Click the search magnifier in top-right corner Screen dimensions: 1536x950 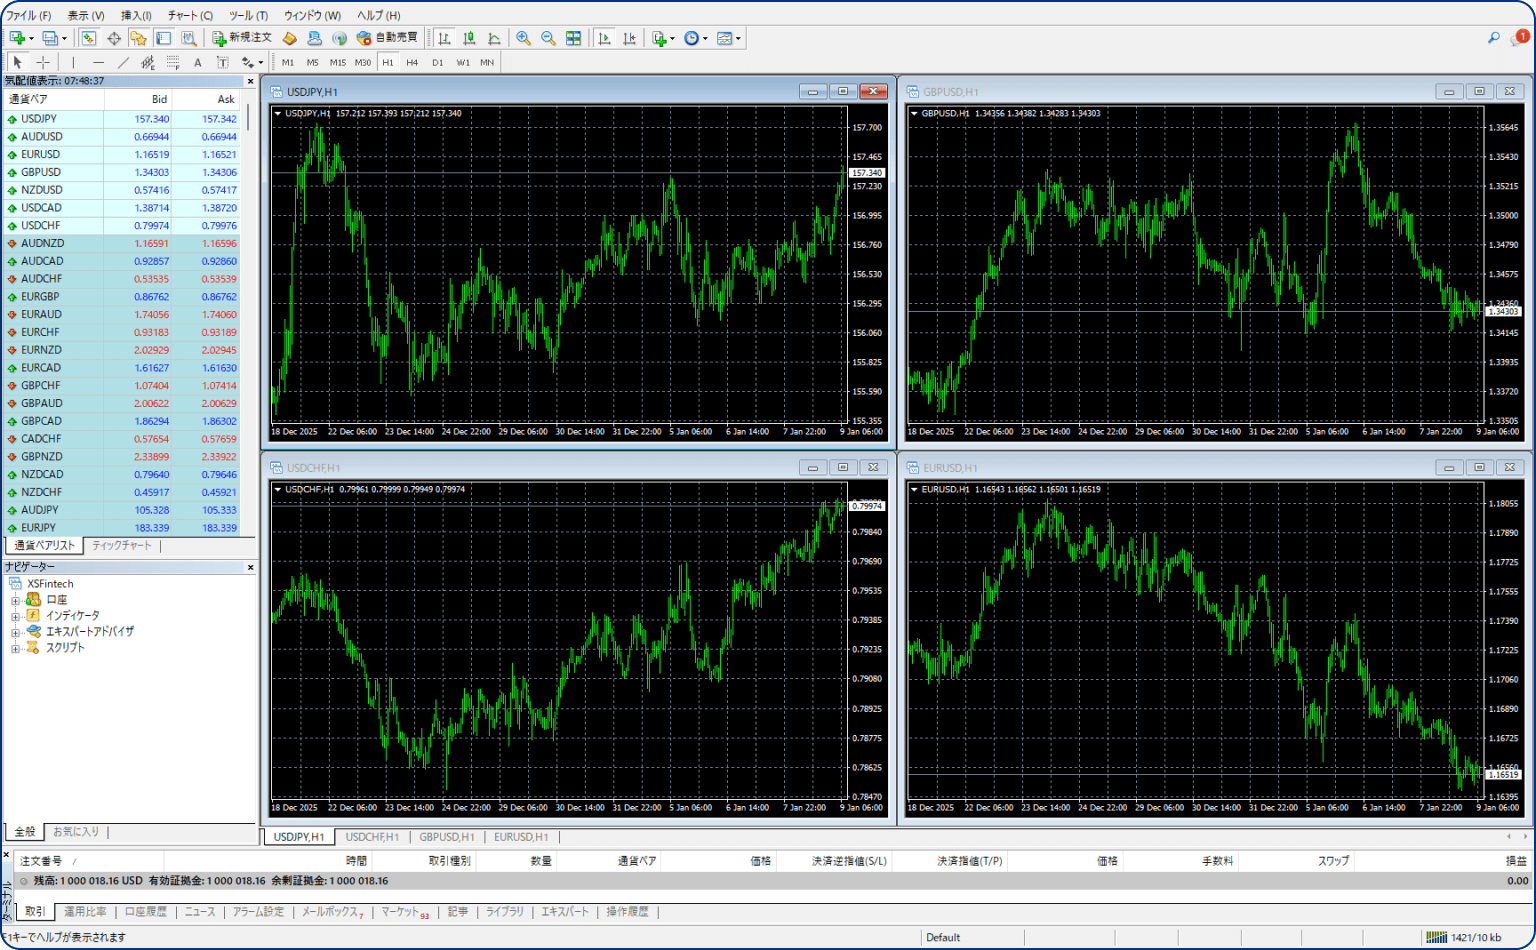pyautogui.click(x=1493, y=38)
